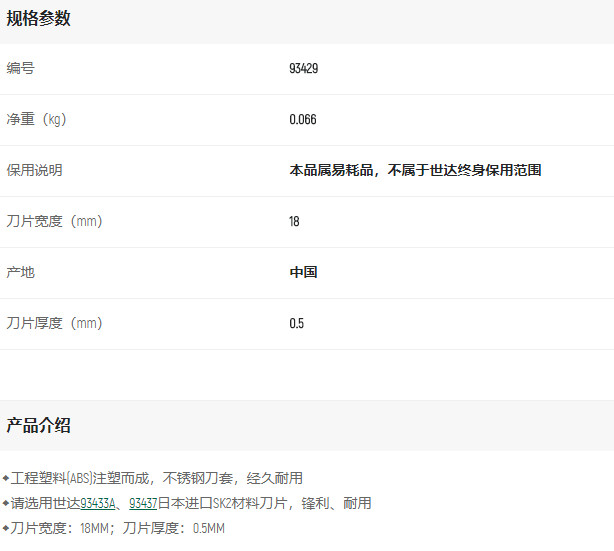Open the 93437 blade product link
Screen dimensions: 614x551
pos(143,503)
